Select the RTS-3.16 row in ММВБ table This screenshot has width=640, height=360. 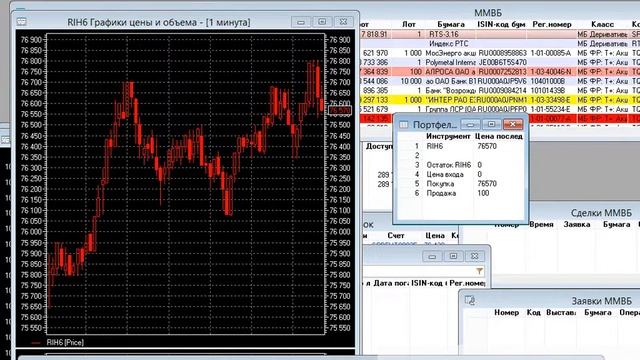(x=500, y=34)
